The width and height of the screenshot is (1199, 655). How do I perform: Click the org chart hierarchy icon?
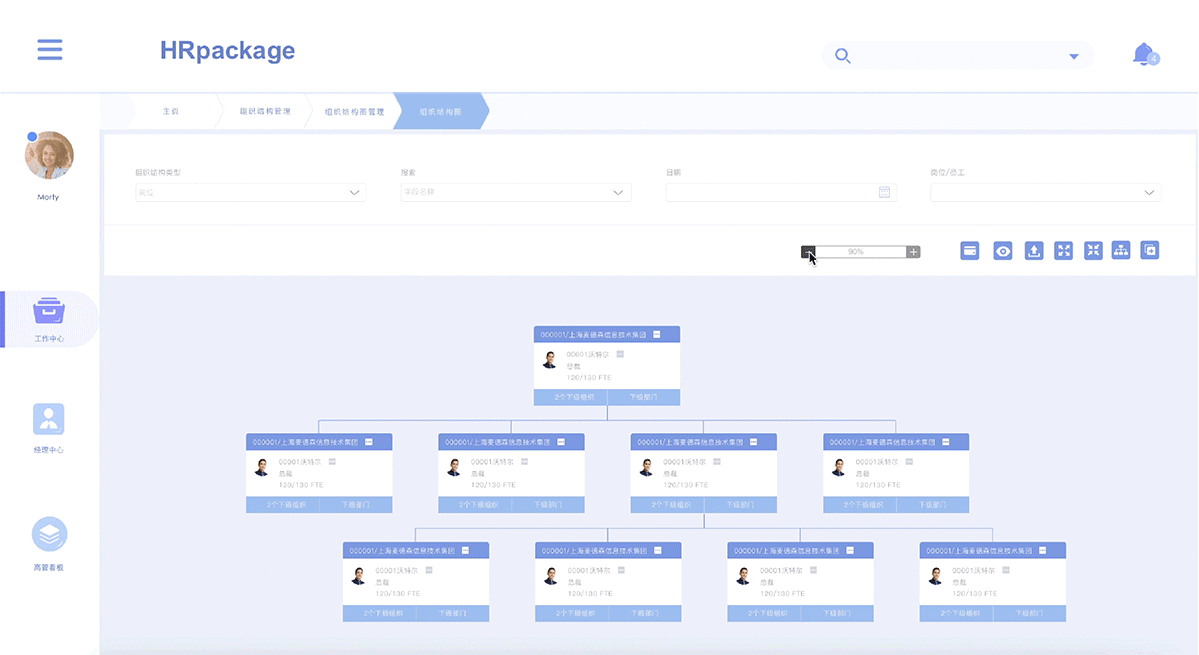1121,251
